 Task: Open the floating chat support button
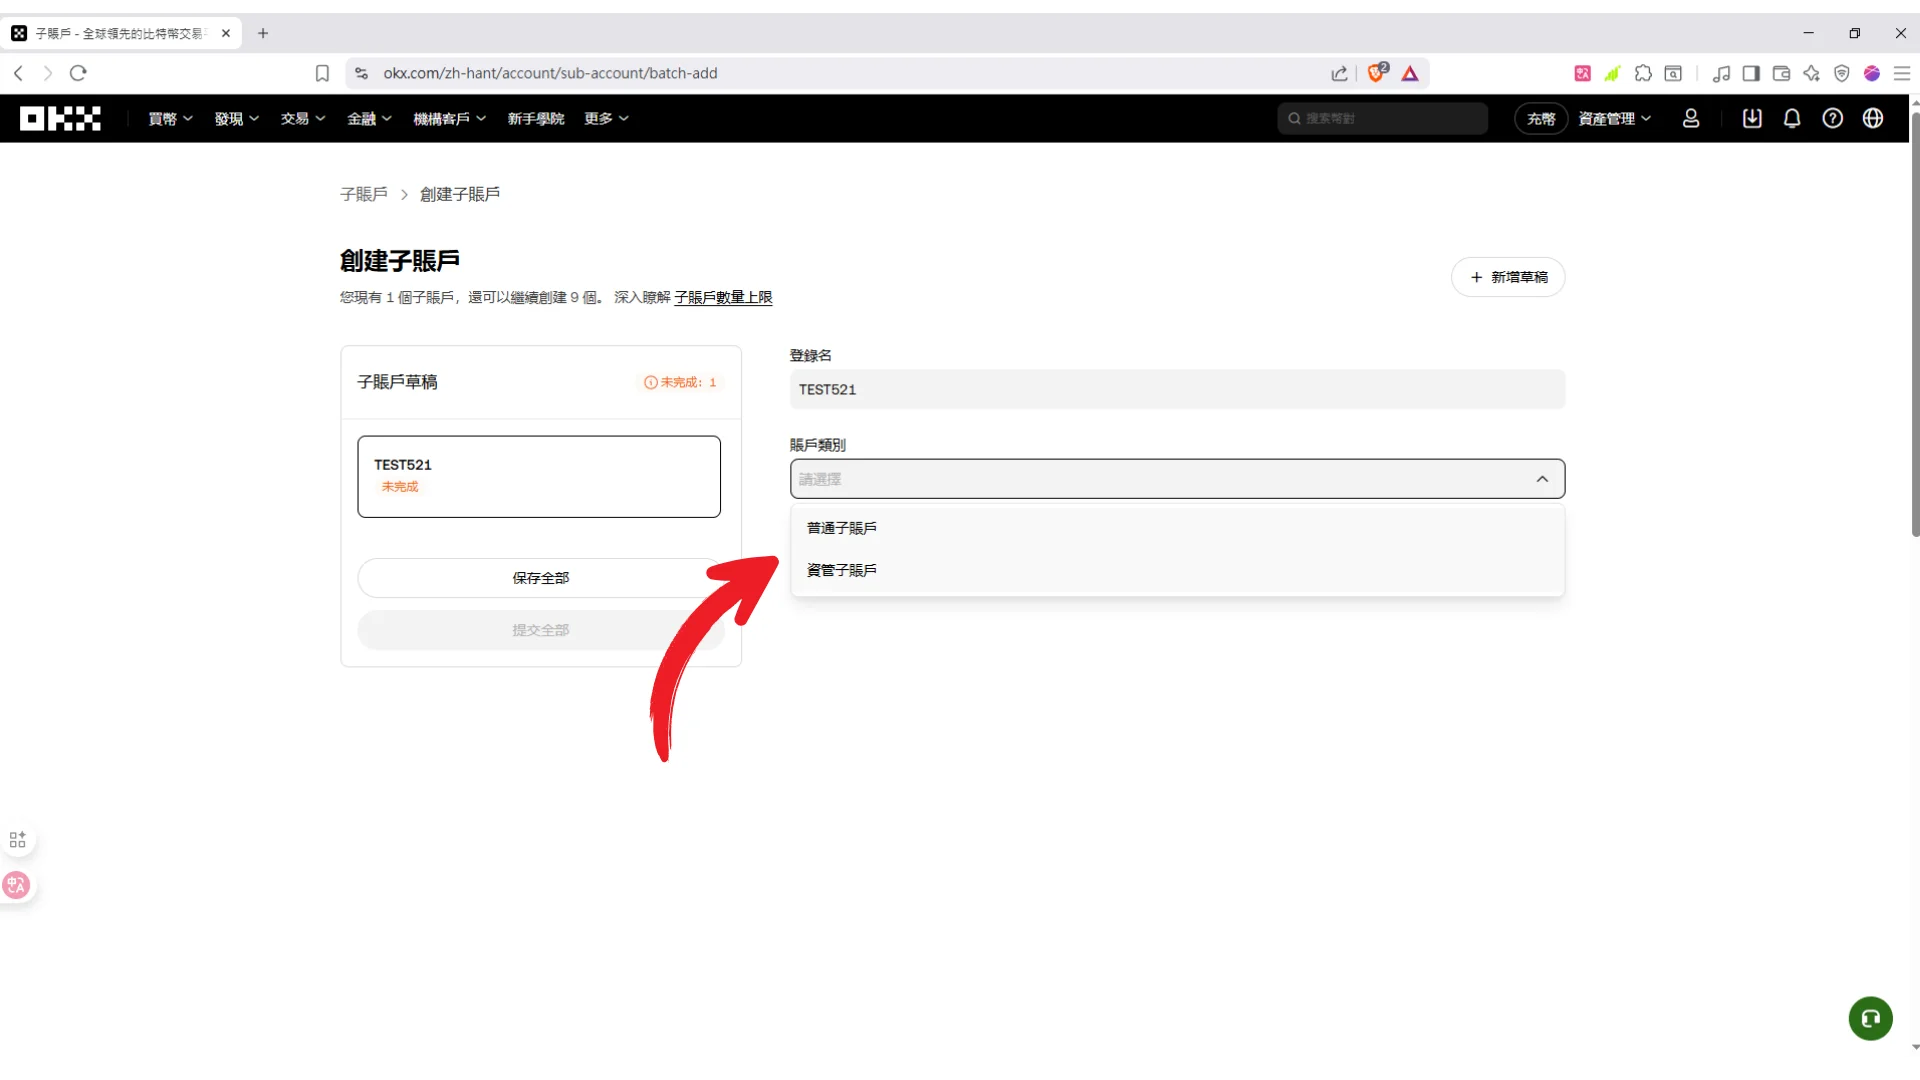tap(1870, 1018)
